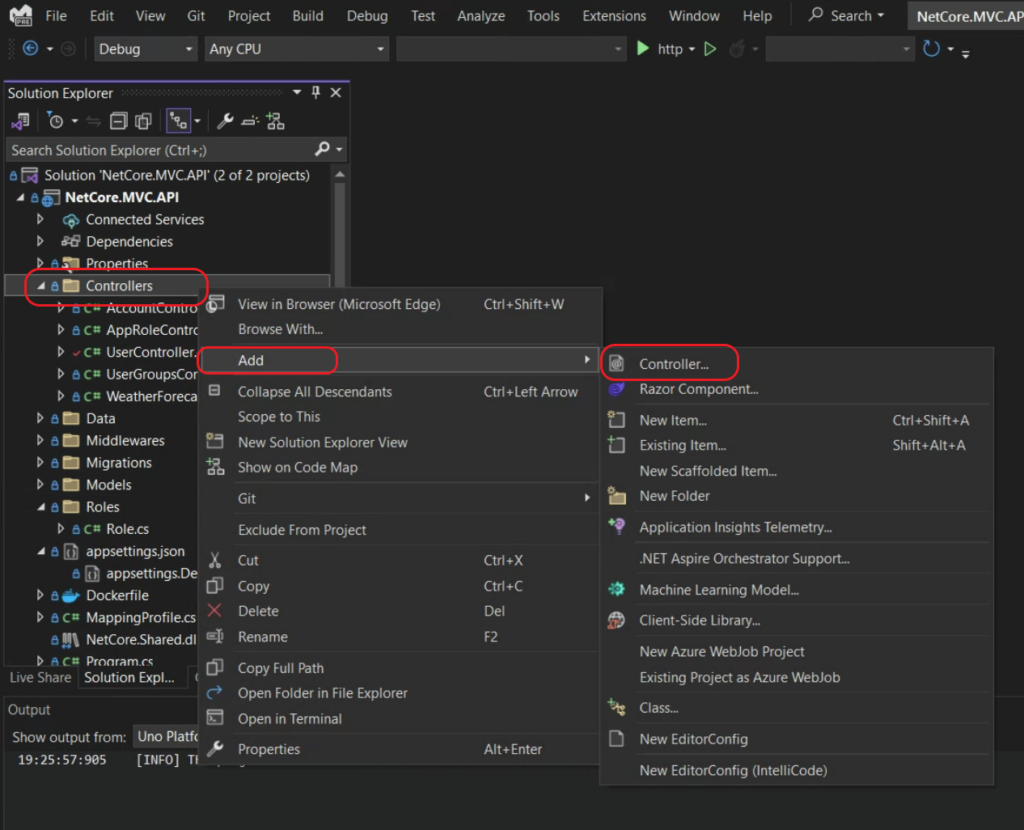Select Controller... from the Add submenu
The width and height of the screenshot is (1024, 830).
[x=673, y=364]
